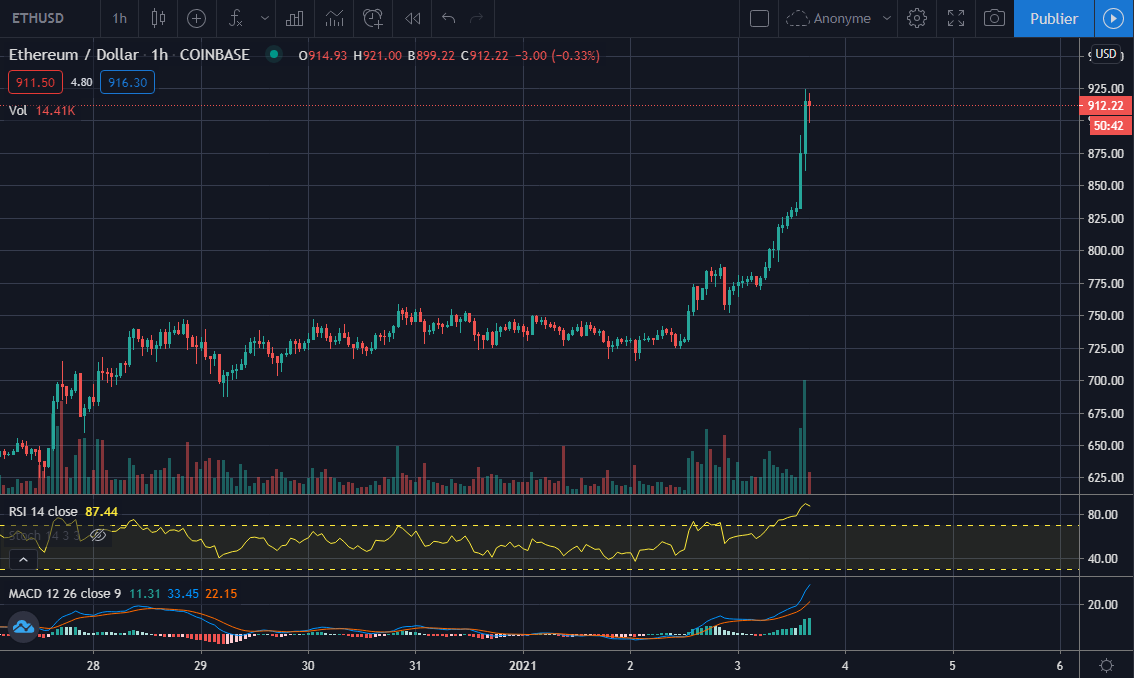This screenshot has height=678, width=1134.
Task: Click the 80.00 RSI scale label
Action: tap(1103, 514)
